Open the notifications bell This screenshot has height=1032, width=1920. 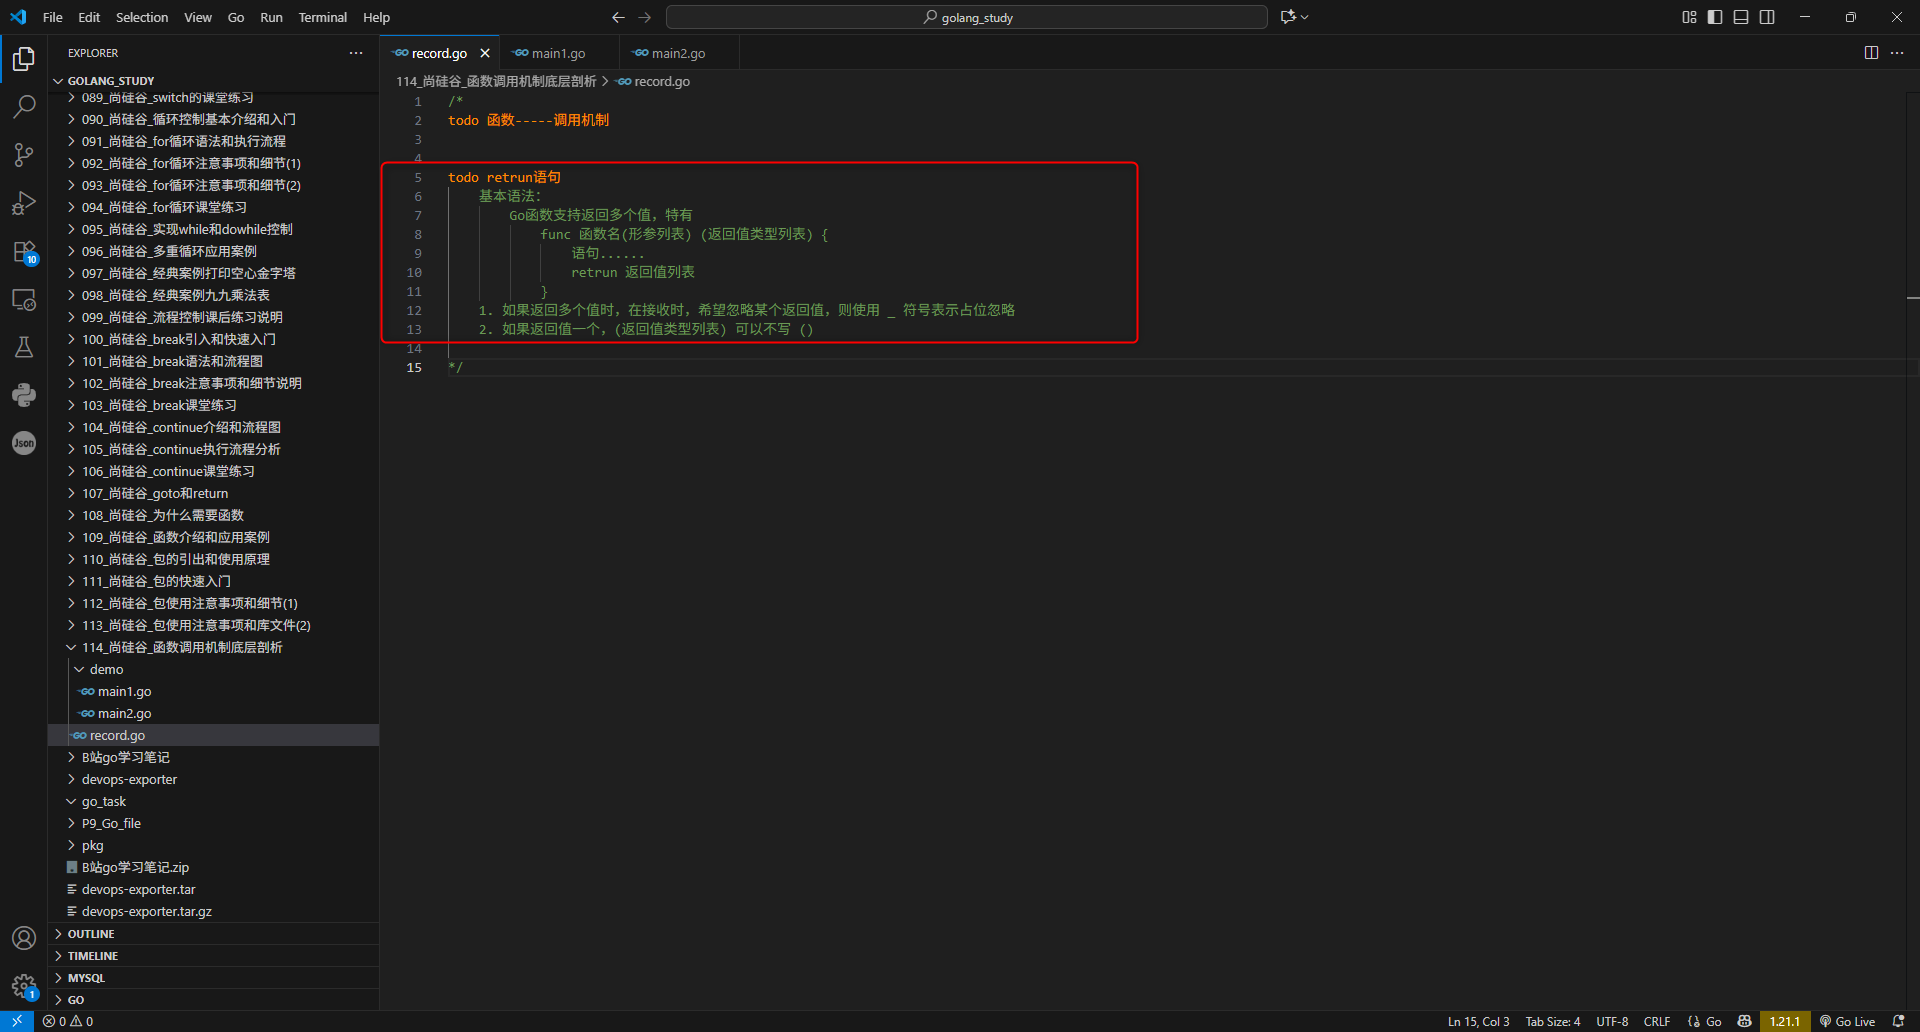coord(1898,1021)
